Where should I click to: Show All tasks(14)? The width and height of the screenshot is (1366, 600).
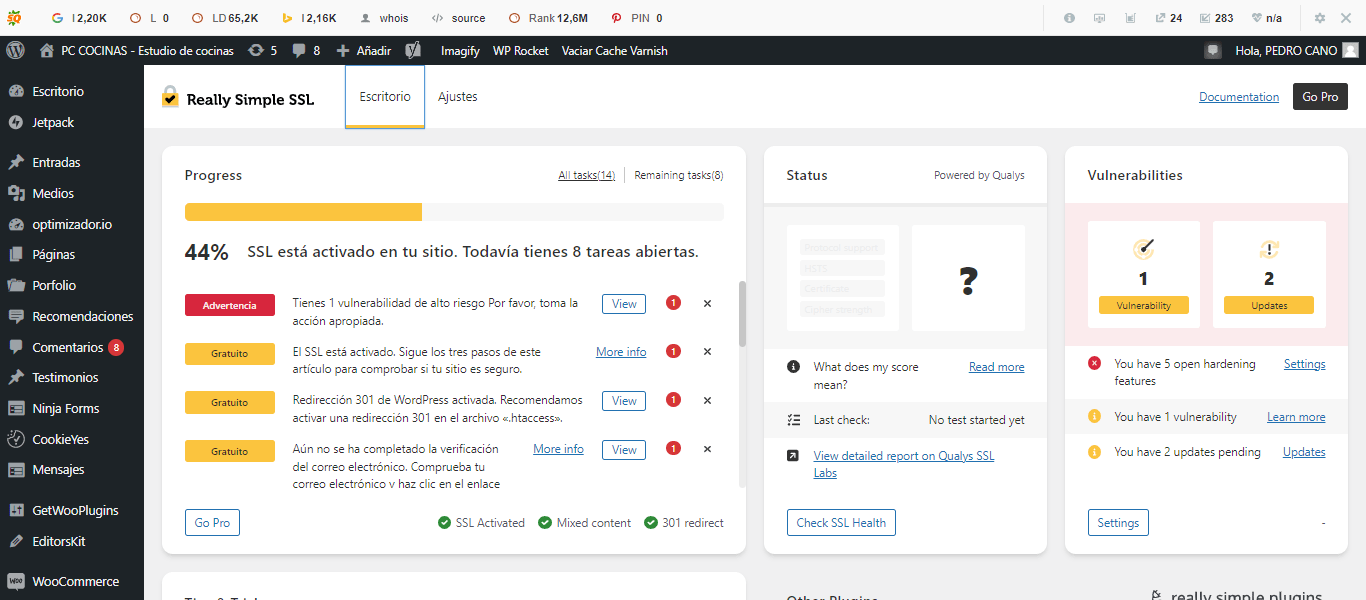pyautogui.click(x=586, y=175)
